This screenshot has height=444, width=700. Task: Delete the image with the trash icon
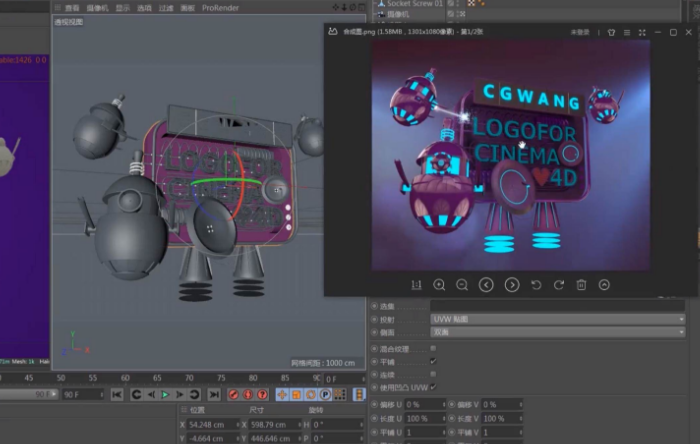click(581, 285)
